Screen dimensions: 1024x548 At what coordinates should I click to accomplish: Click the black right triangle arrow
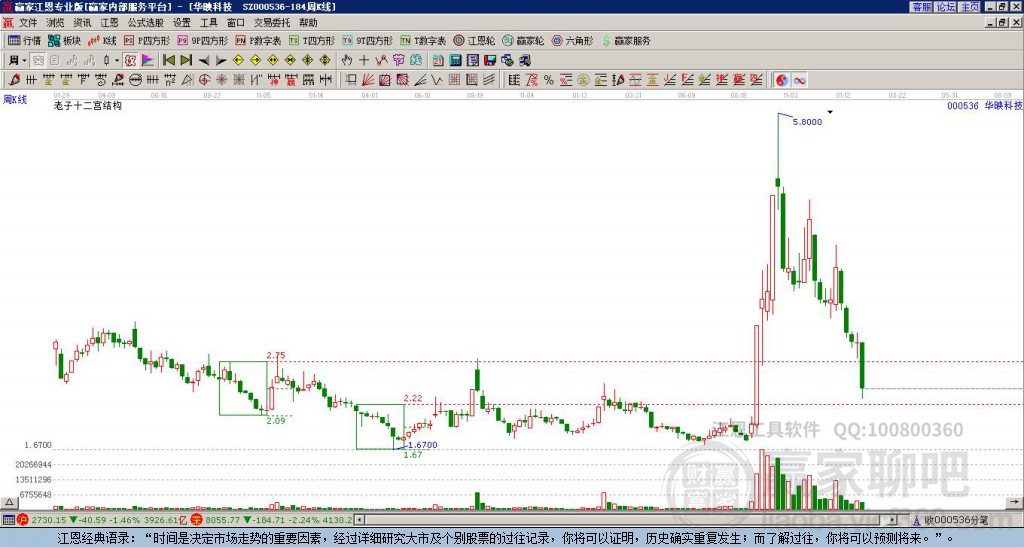[x=221, y=61]
